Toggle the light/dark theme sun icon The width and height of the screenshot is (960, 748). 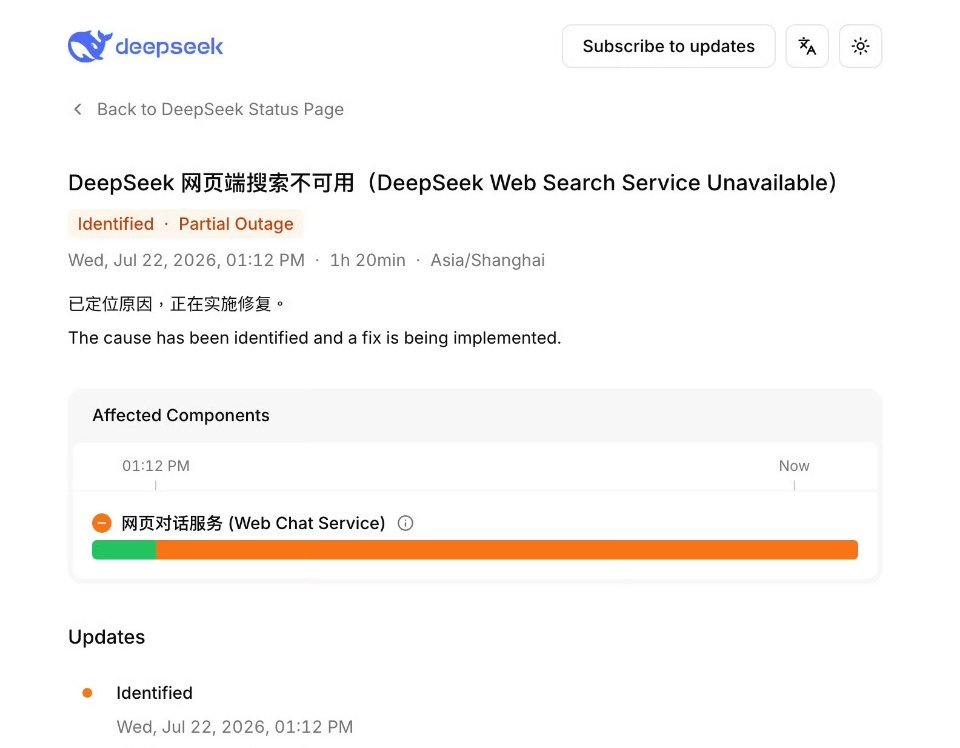tap(860, 46)
